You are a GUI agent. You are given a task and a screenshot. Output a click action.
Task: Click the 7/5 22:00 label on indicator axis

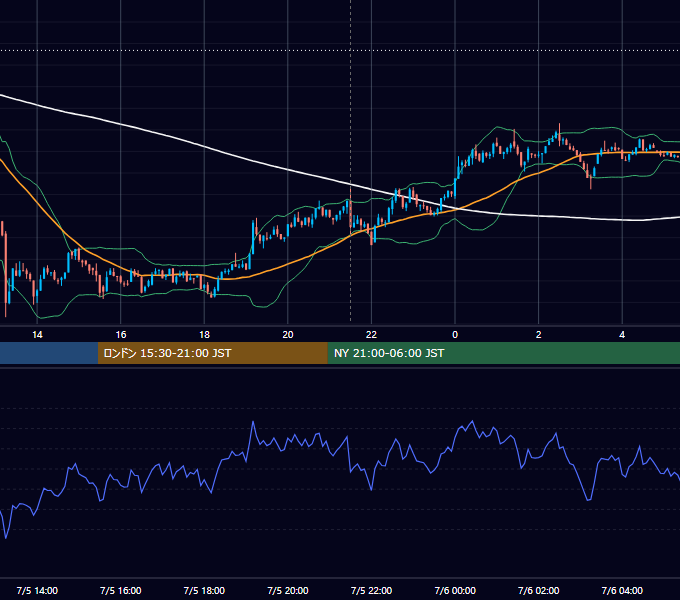[x=371, y=590]
